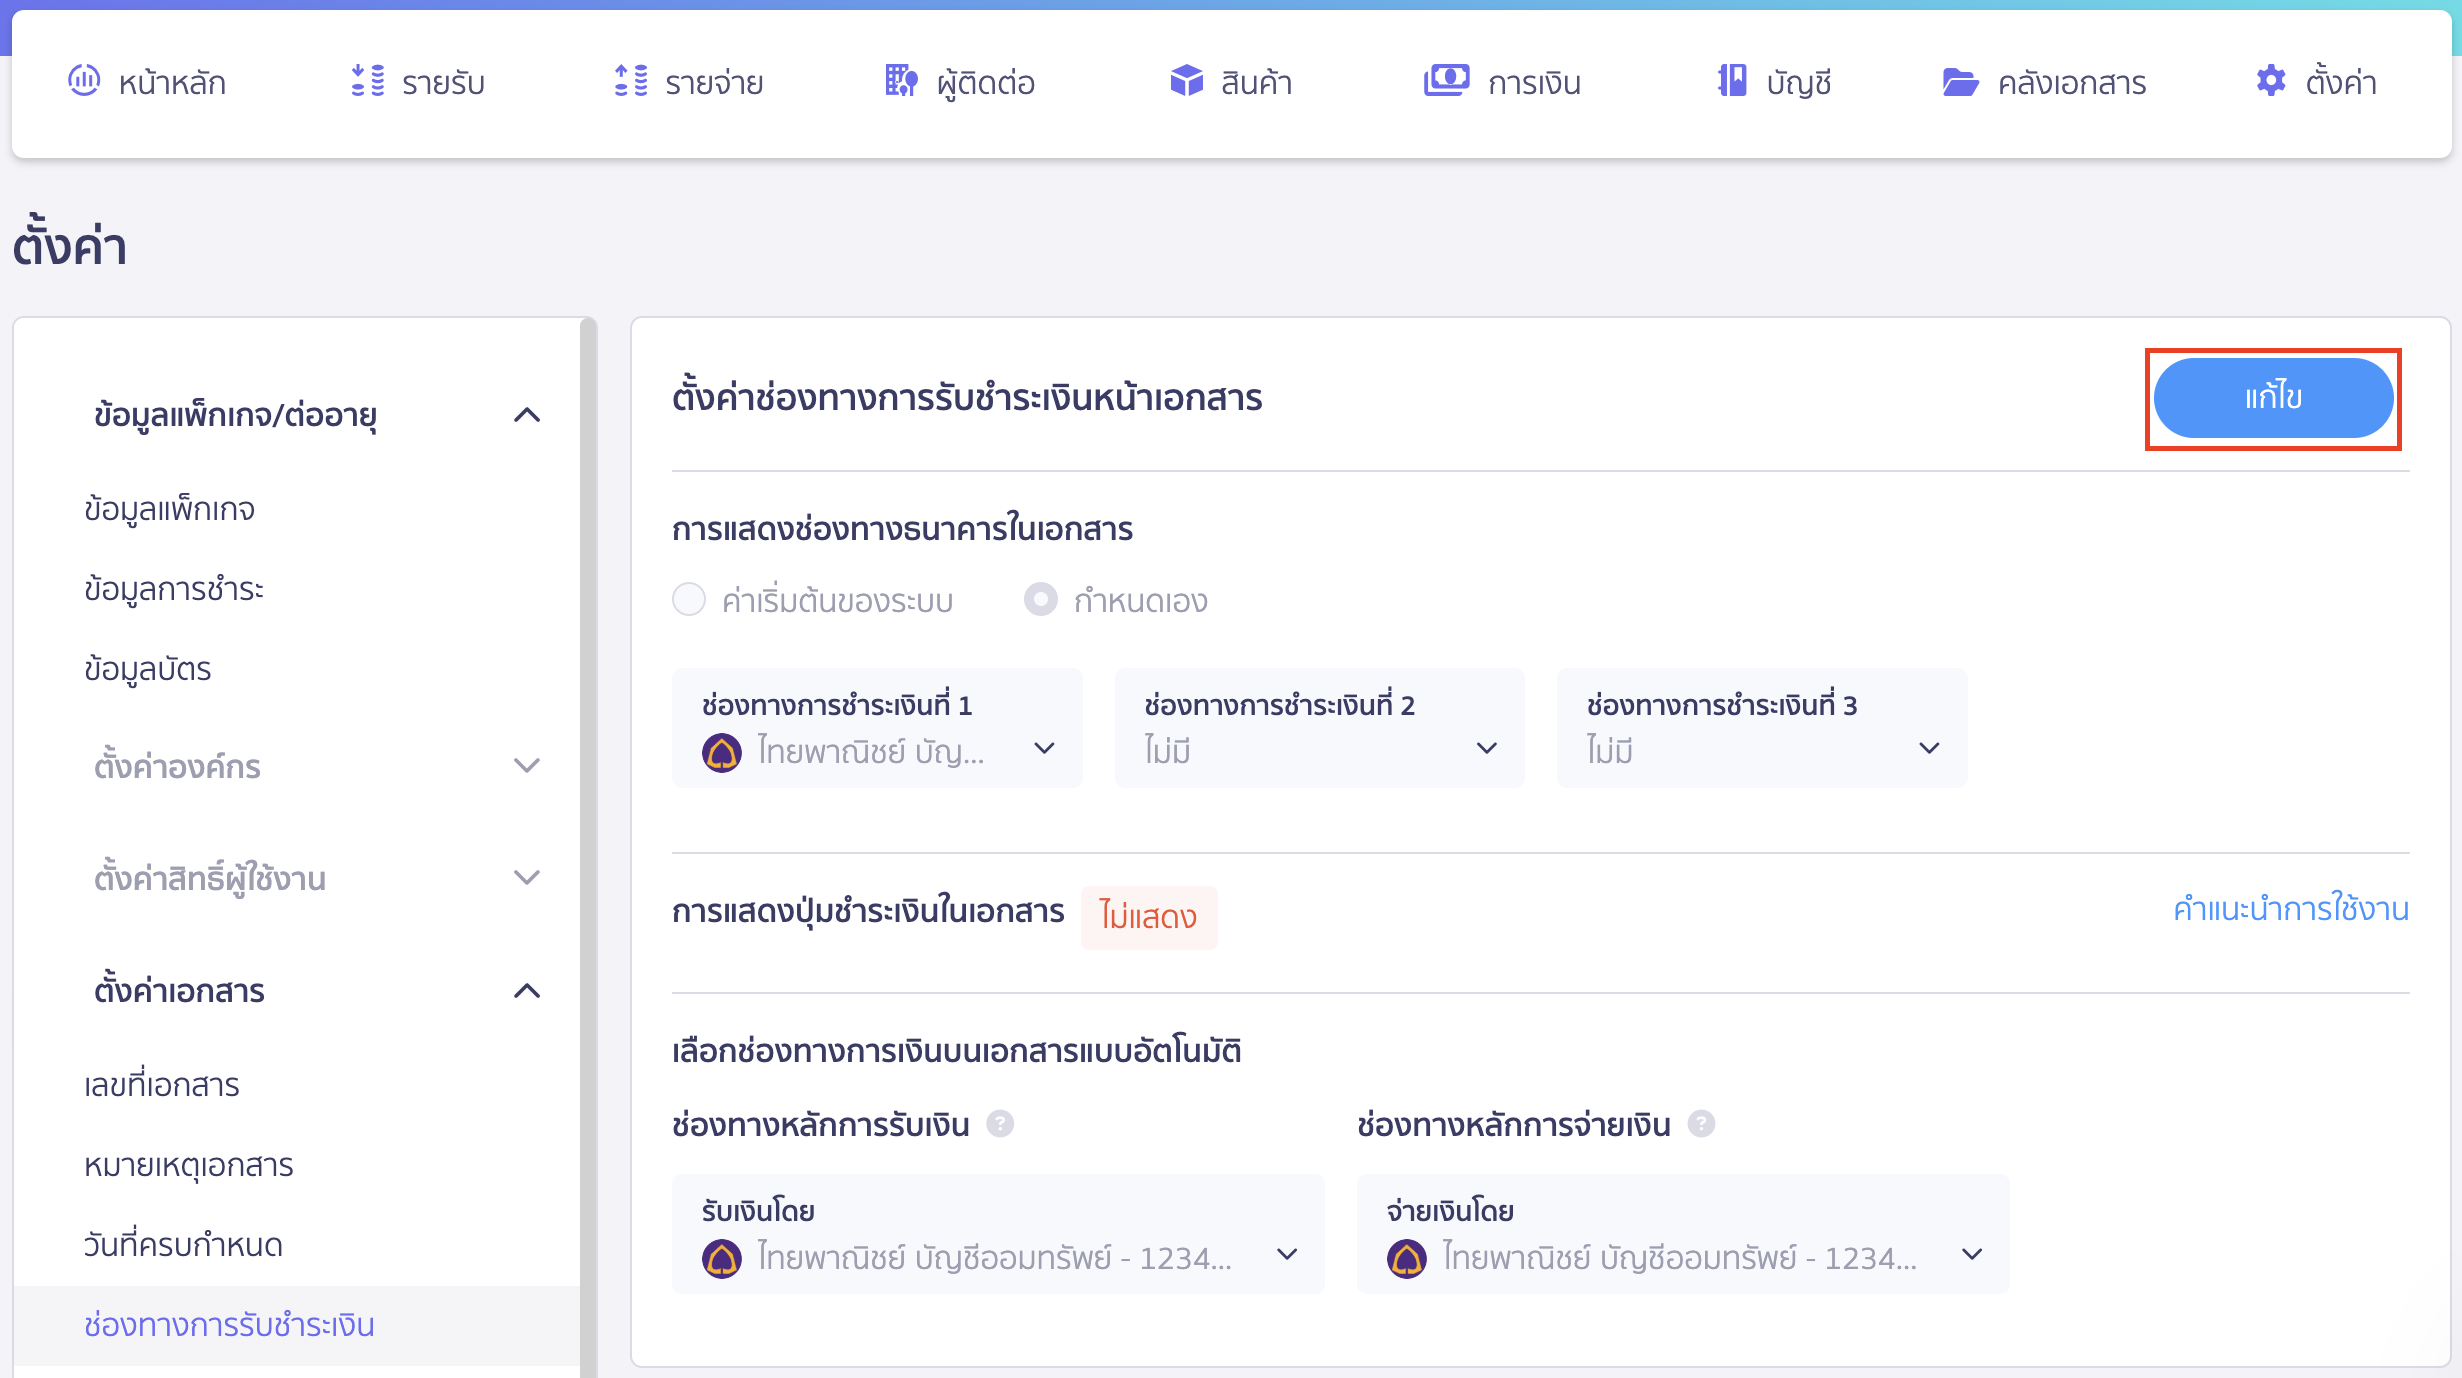2462x1378 pixels.
Task: Open ช่องทางการชำระเงินที่ 3 dropdown
Action: tap(1762, 728)
